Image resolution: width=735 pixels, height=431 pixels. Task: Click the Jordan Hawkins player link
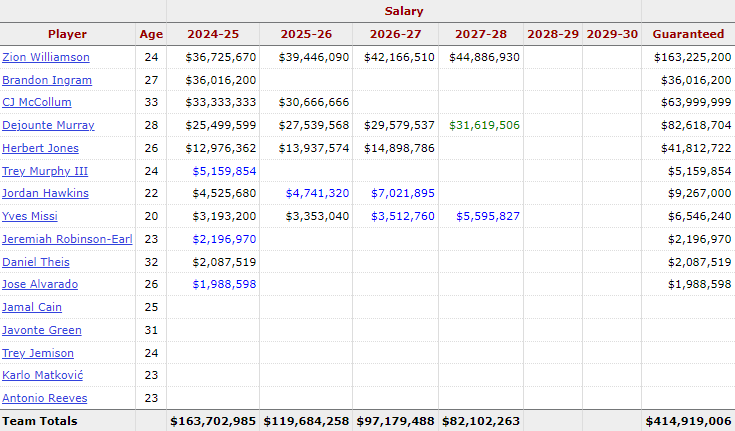[x=45, y=193]
